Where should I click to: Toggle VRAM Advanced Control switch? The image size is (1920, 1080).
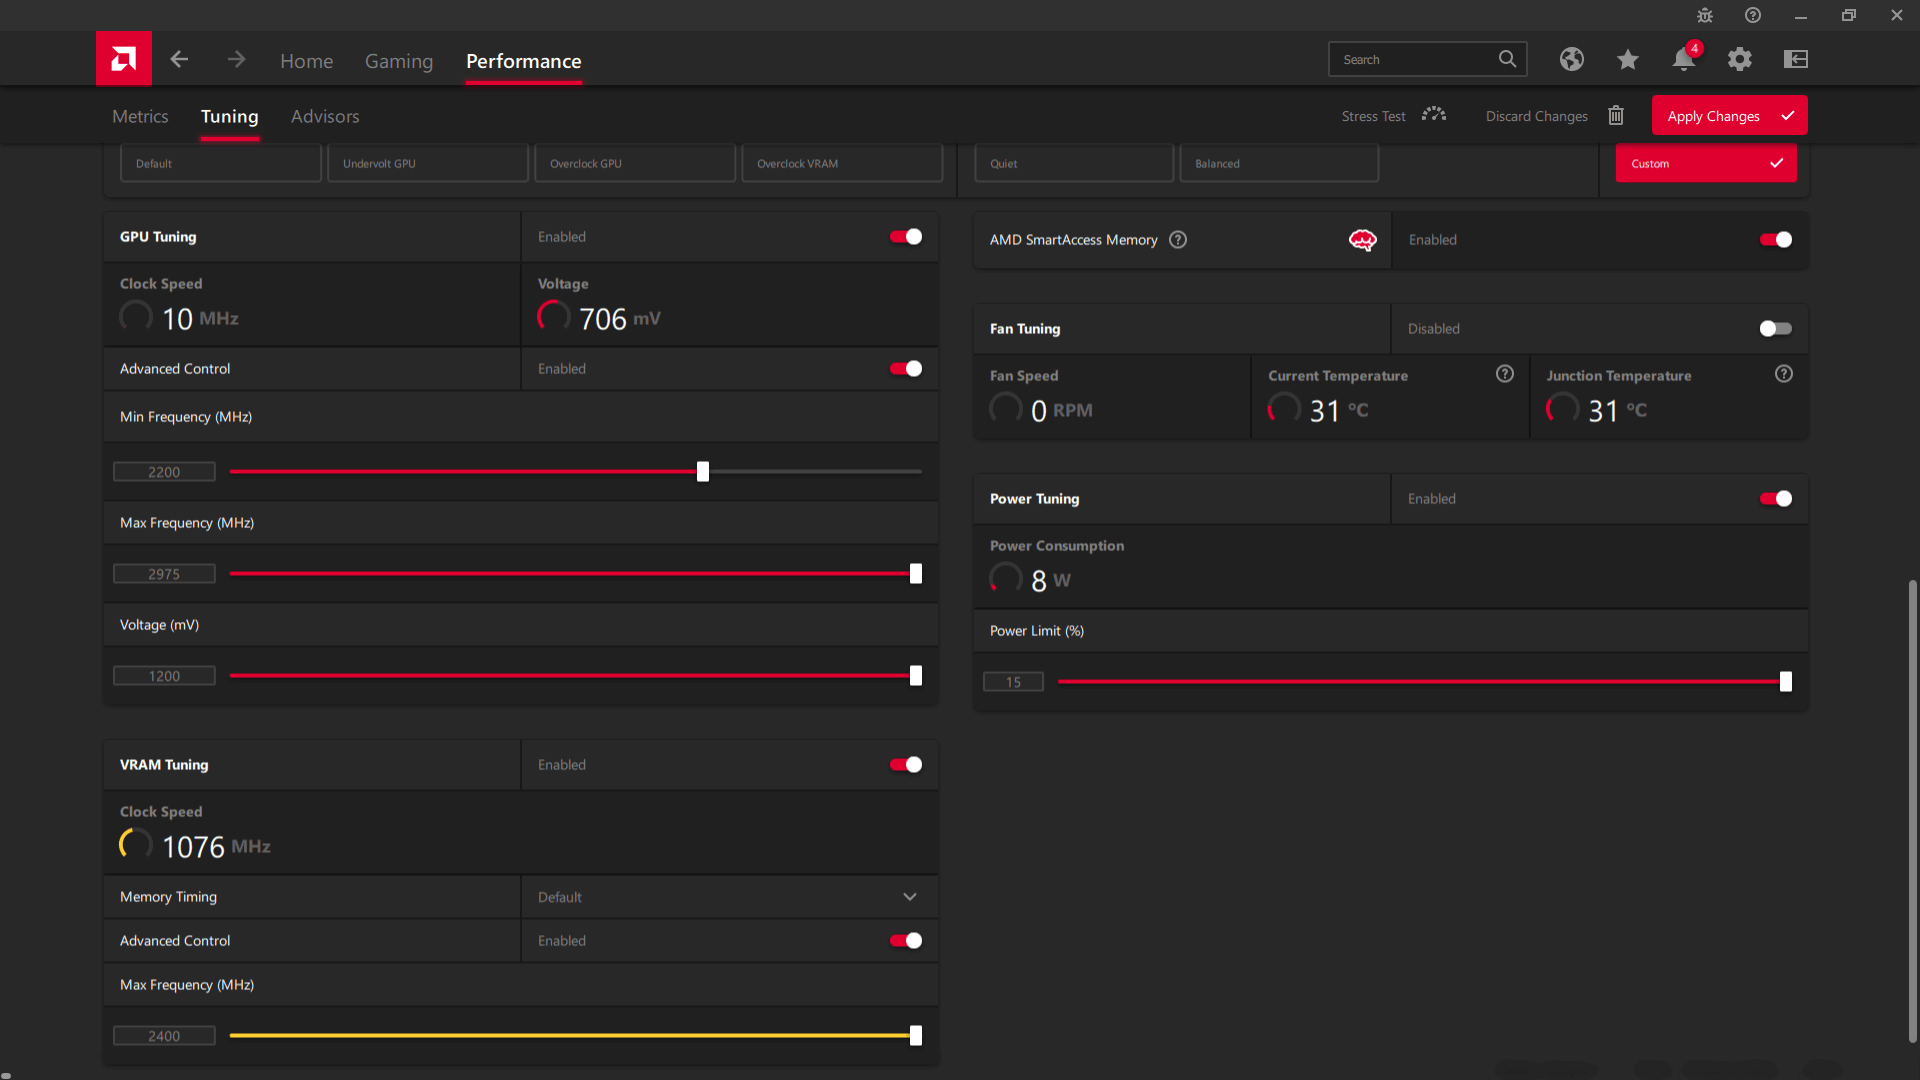[906, 941]
